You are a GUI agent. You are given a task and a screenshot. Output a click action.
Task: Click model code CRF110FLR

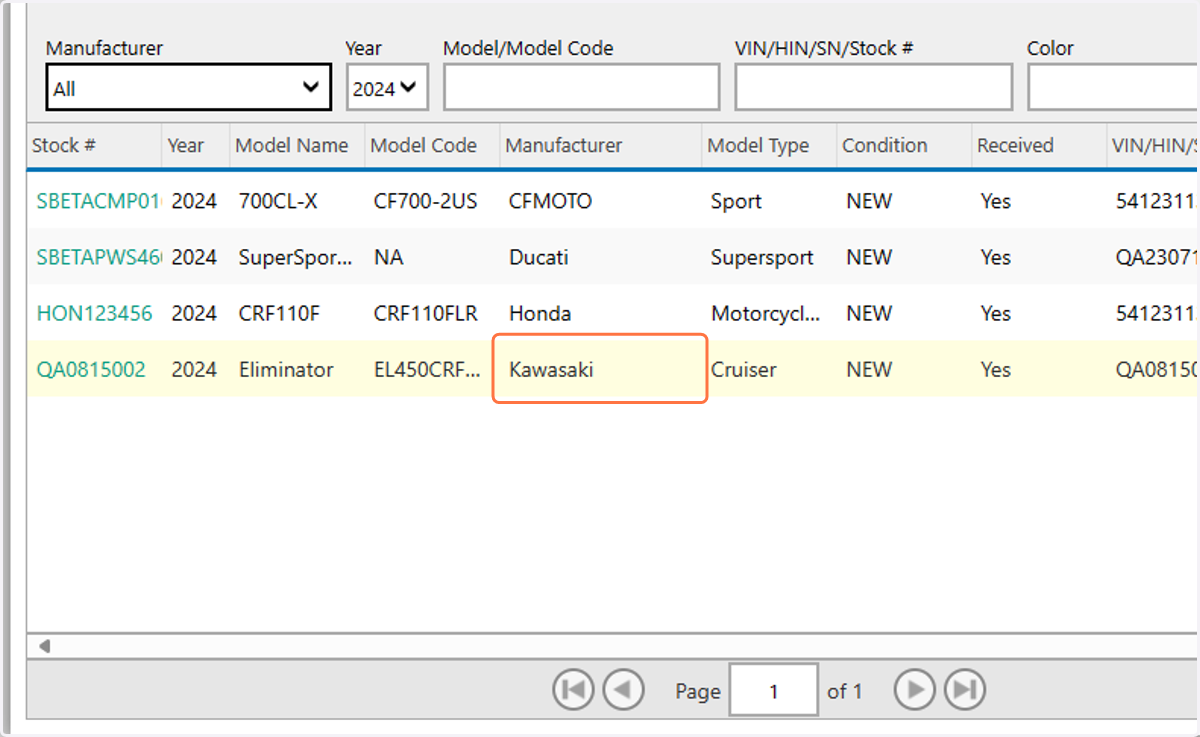tap(428, 313)
